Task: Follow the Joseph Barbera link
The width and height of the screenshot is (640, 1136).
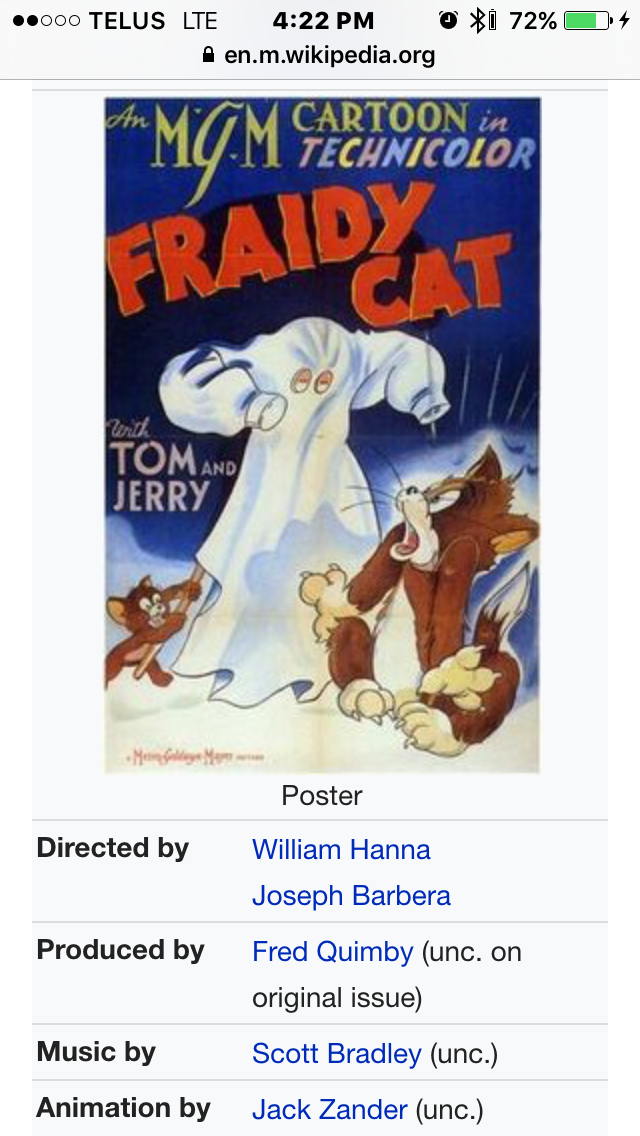Action: tap(351, 896)
